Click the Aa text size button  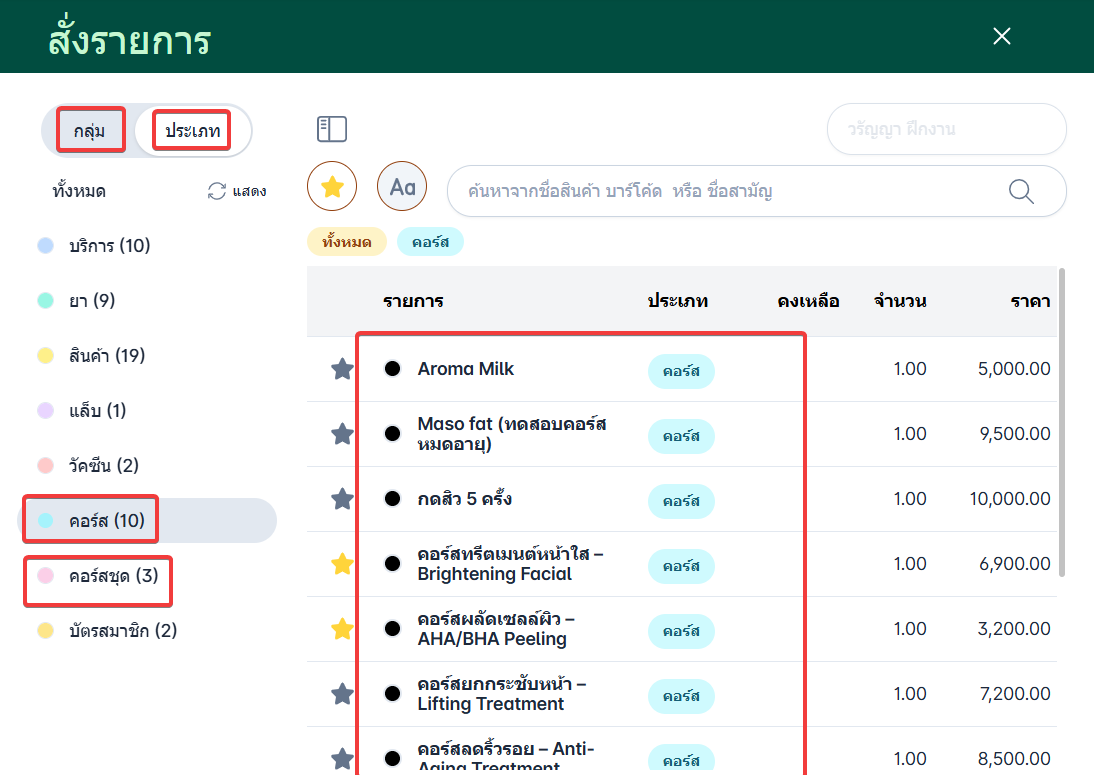(402, 186)
